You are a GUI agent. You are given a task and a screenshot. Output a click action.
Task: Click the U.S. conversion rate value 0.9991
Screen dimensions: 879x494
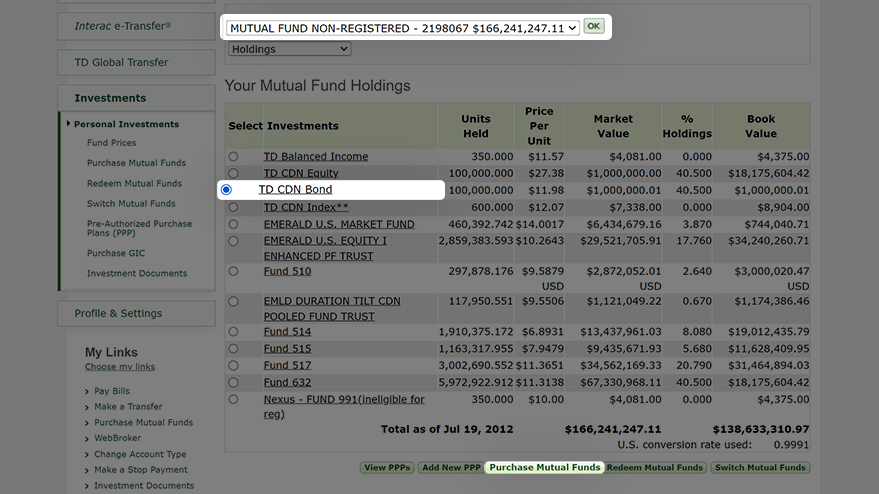tap(791, 445)
